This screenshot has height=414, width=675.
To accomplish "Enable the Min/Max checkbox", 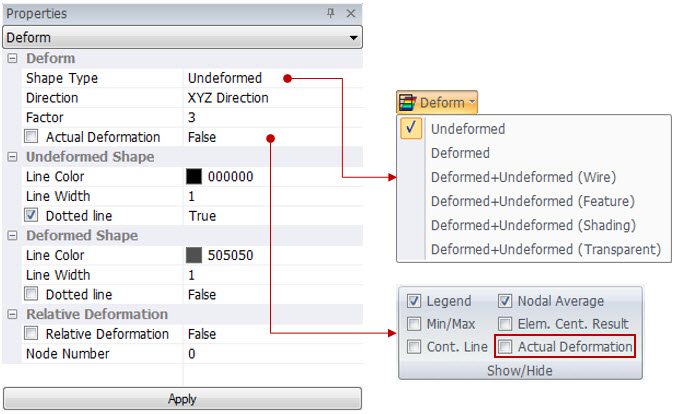I will pyautogui.click(x=415, y=324).
